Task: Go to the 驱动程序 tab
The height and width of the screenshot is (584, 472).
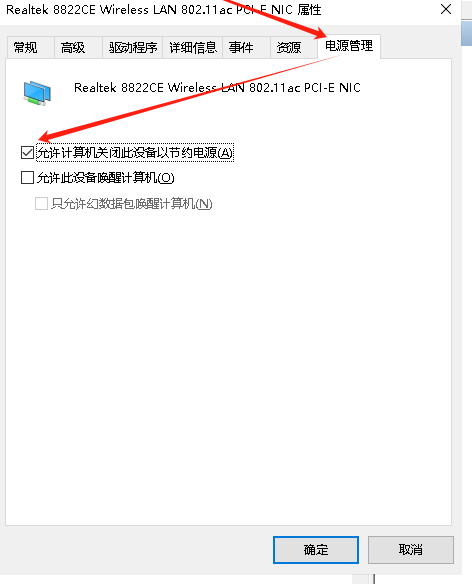Action: [x=132, y=48]
